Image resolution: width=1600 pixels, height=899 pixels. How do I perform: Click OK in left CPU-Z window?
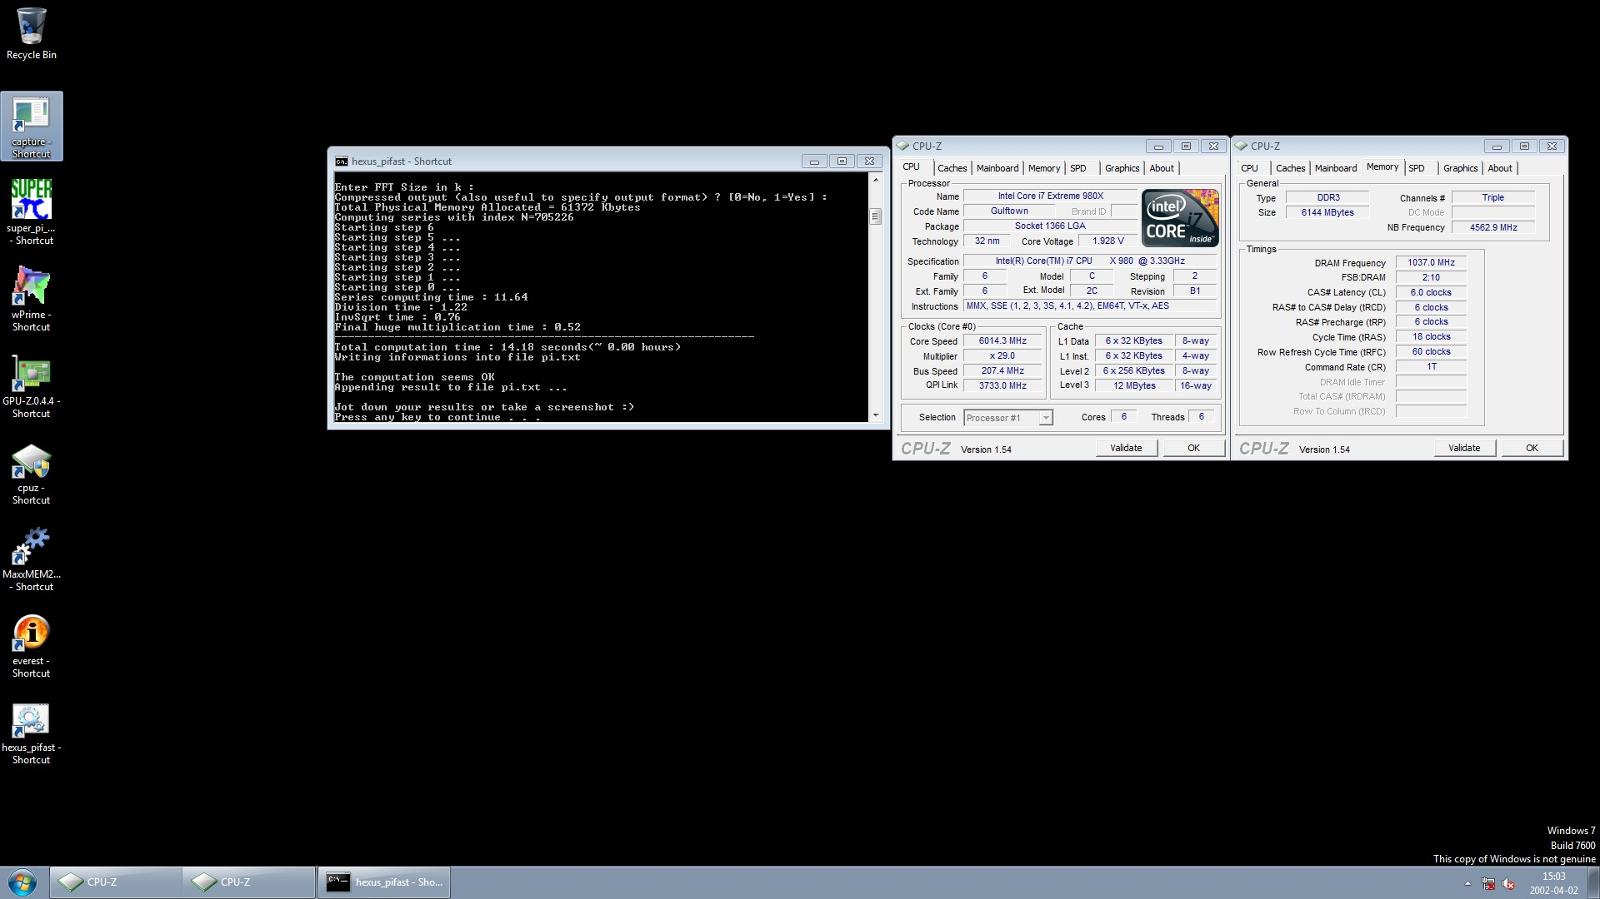[x=1193, y=448]
